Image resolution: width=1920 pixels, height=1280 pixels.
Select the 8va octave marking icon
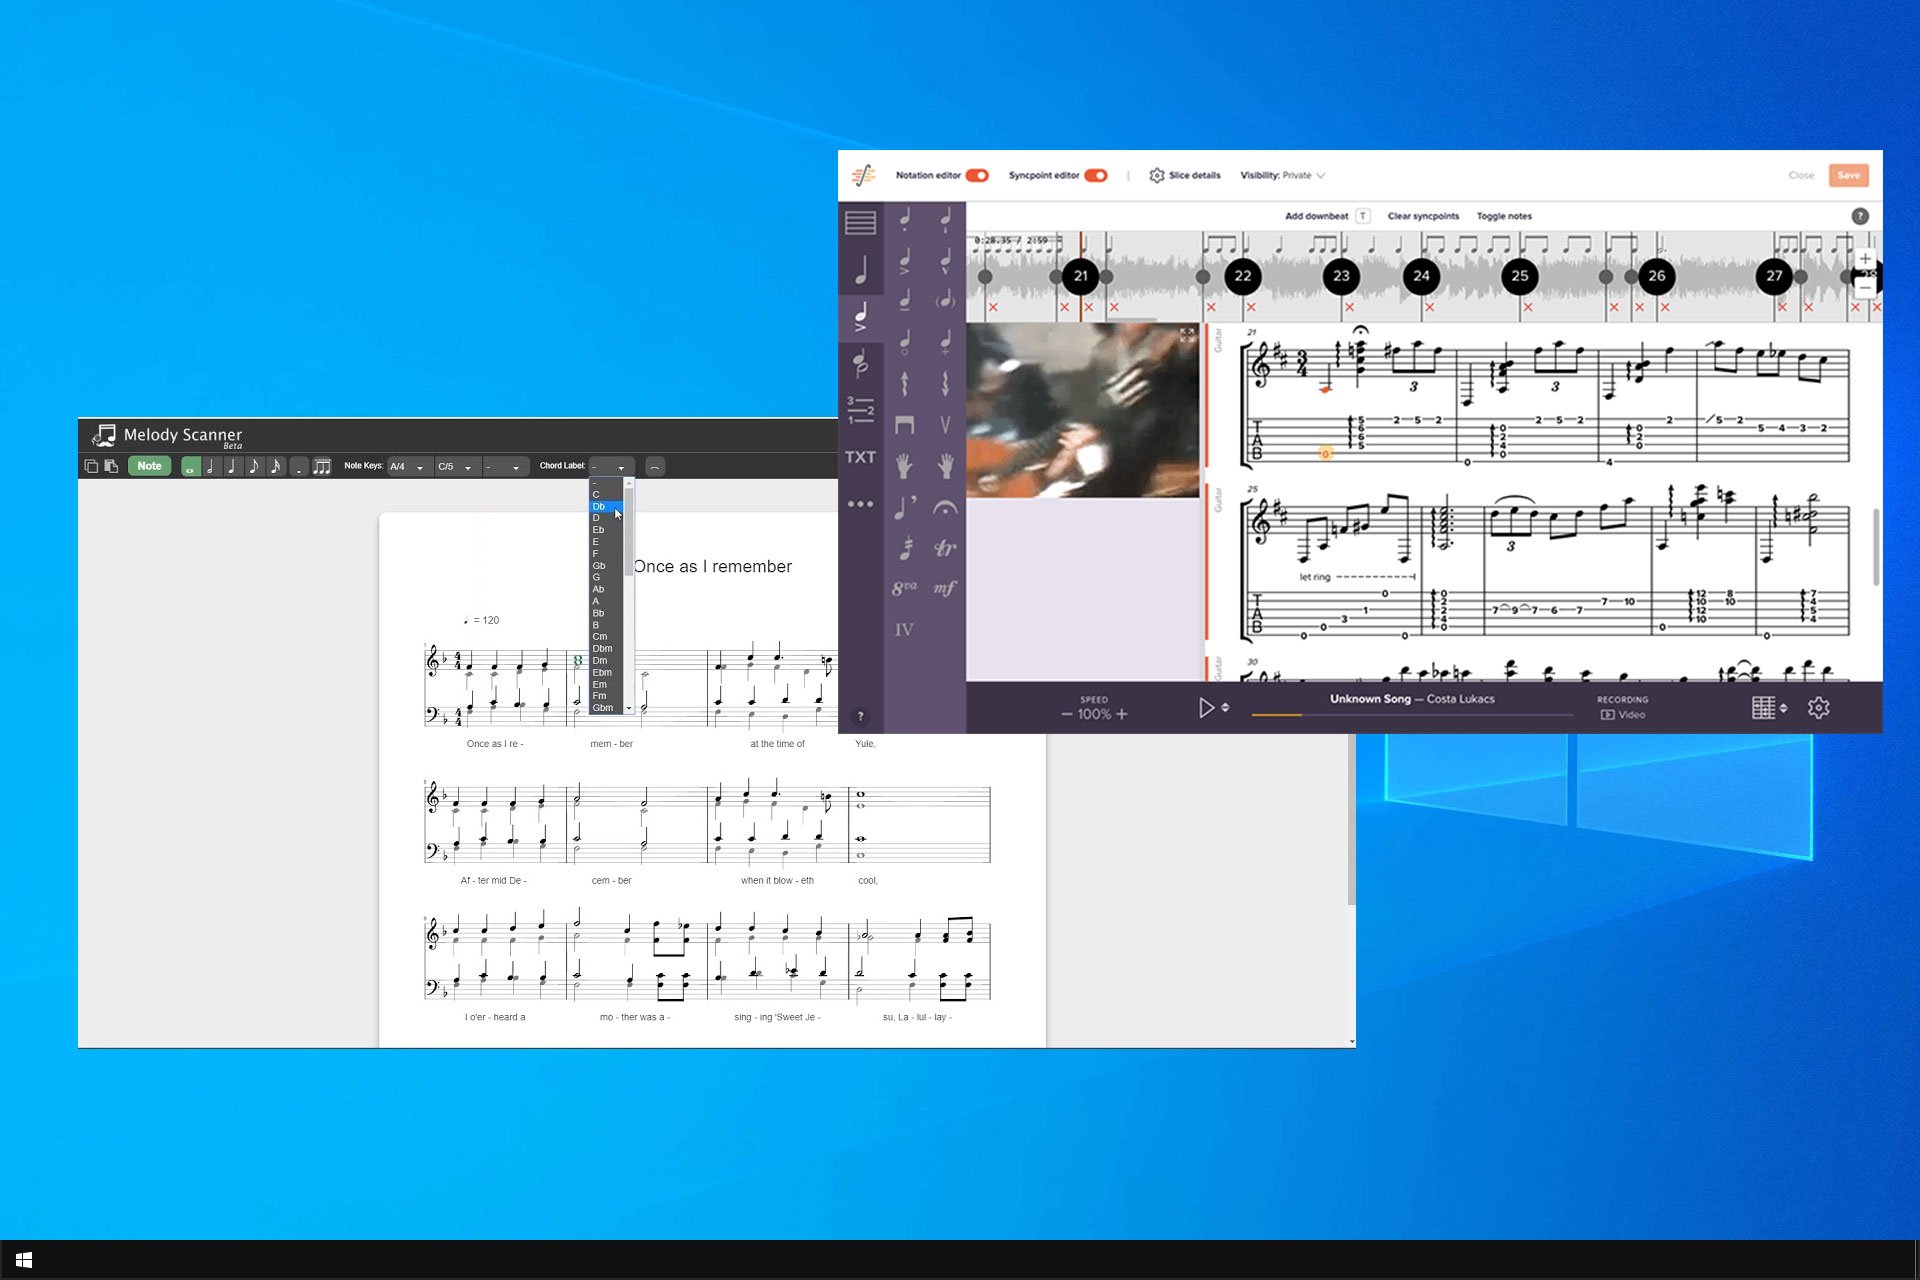click(x=904, y=588)
